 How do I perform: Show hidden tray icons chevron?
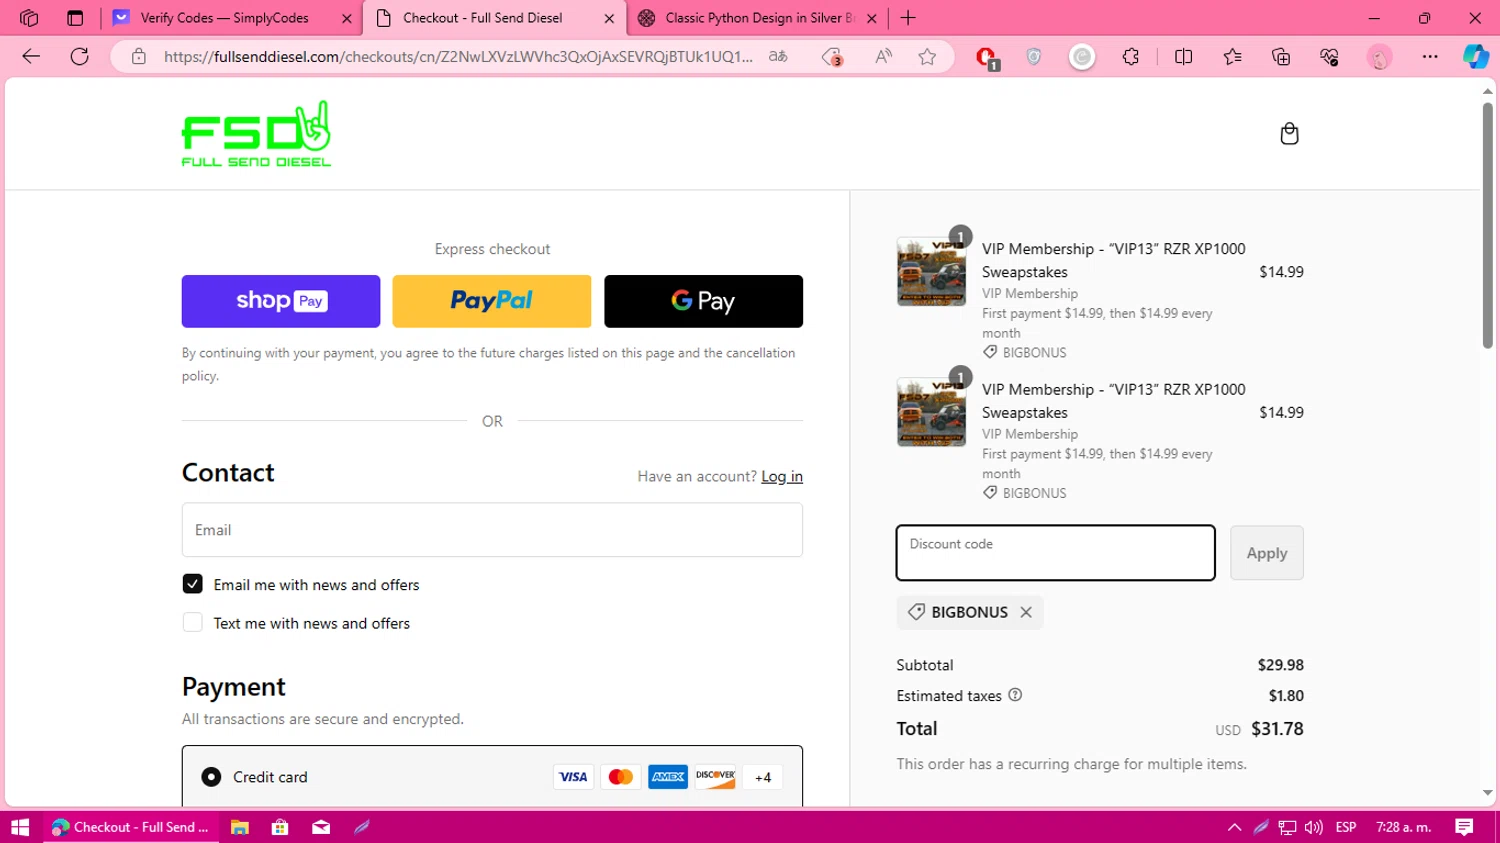coord(1234,827)
